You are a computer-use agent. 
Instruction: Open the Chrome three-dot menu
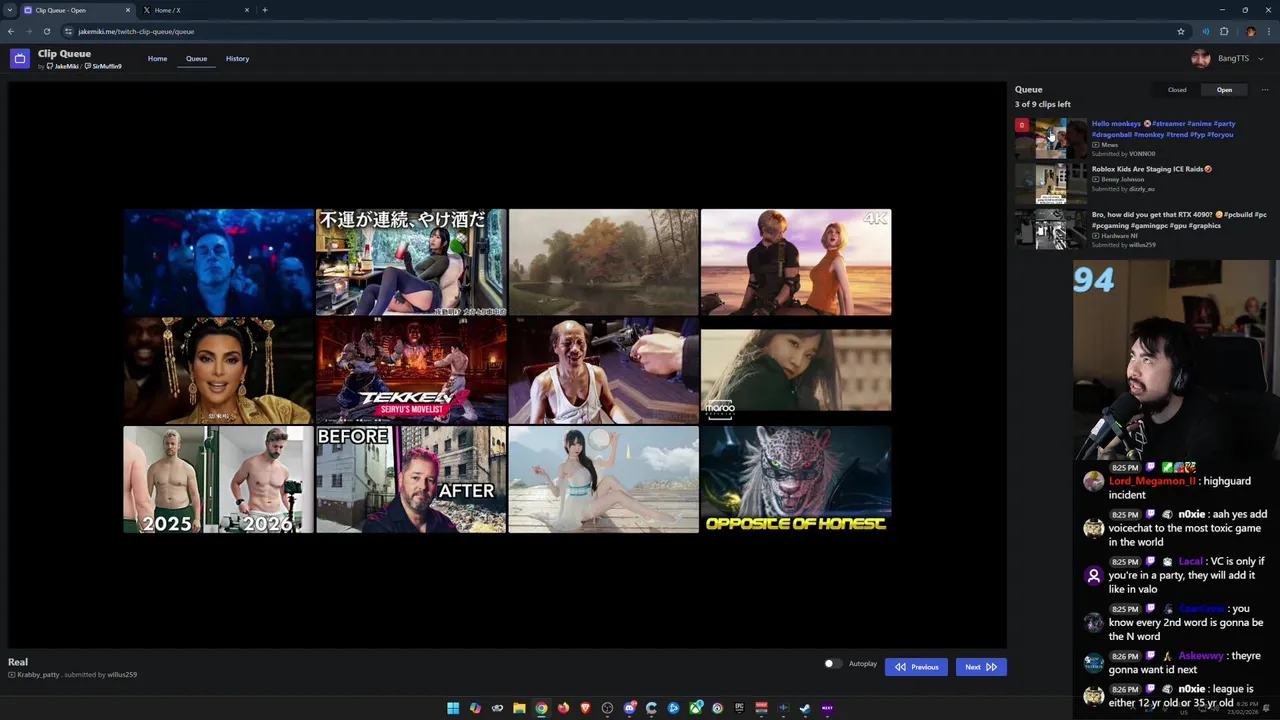click(x=1268, y=31)
